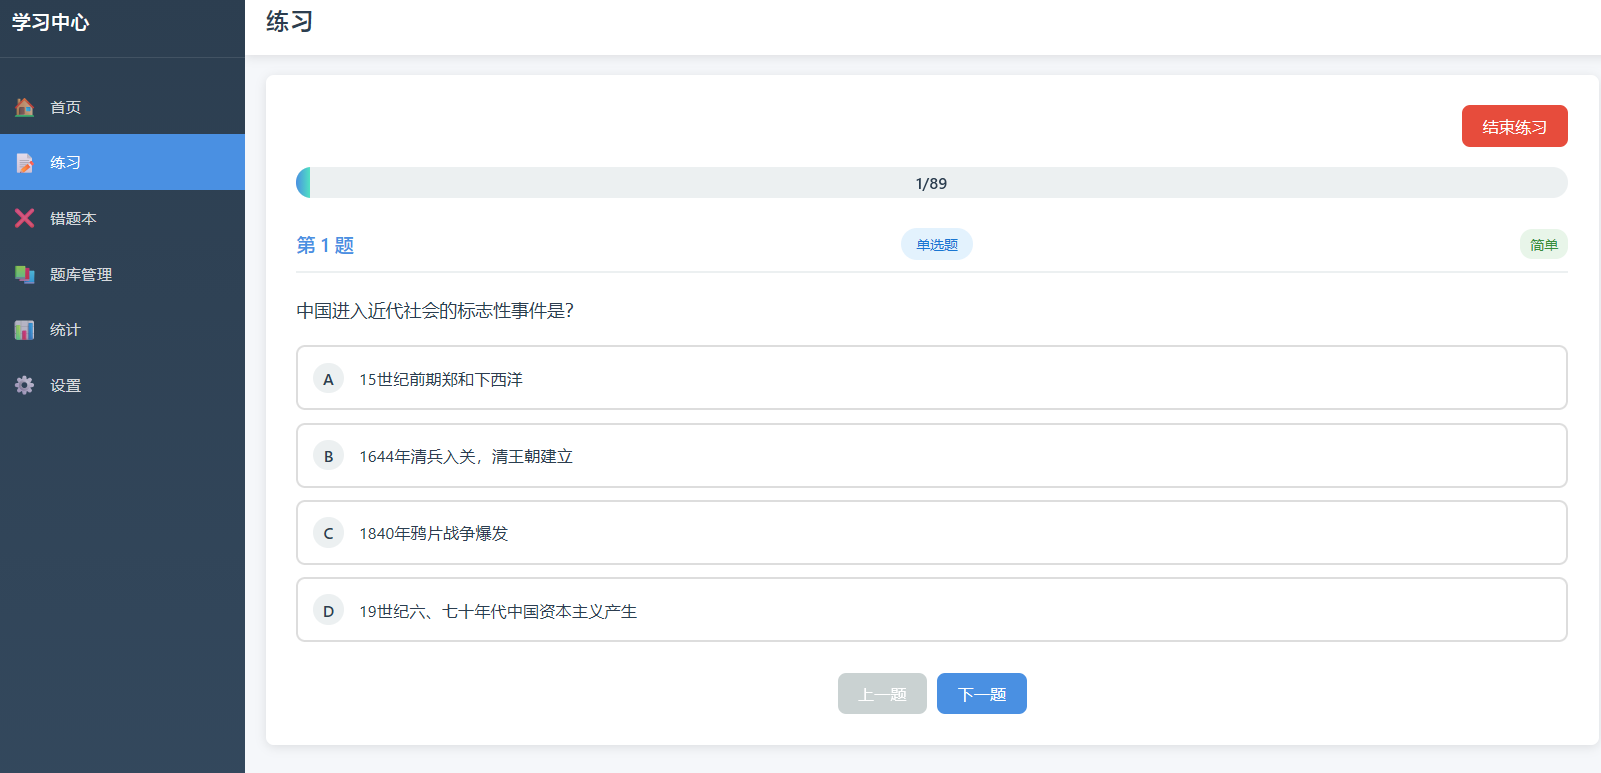Click the 第 1 题 heading
1601x773 pixels.
[x=325, y=245]
